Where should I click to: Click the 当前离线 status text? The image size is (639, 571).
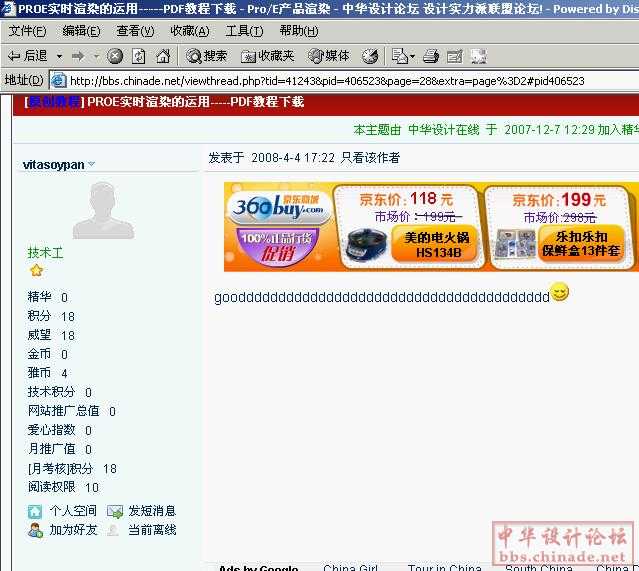pyautogui.click(x=152, y=530)
